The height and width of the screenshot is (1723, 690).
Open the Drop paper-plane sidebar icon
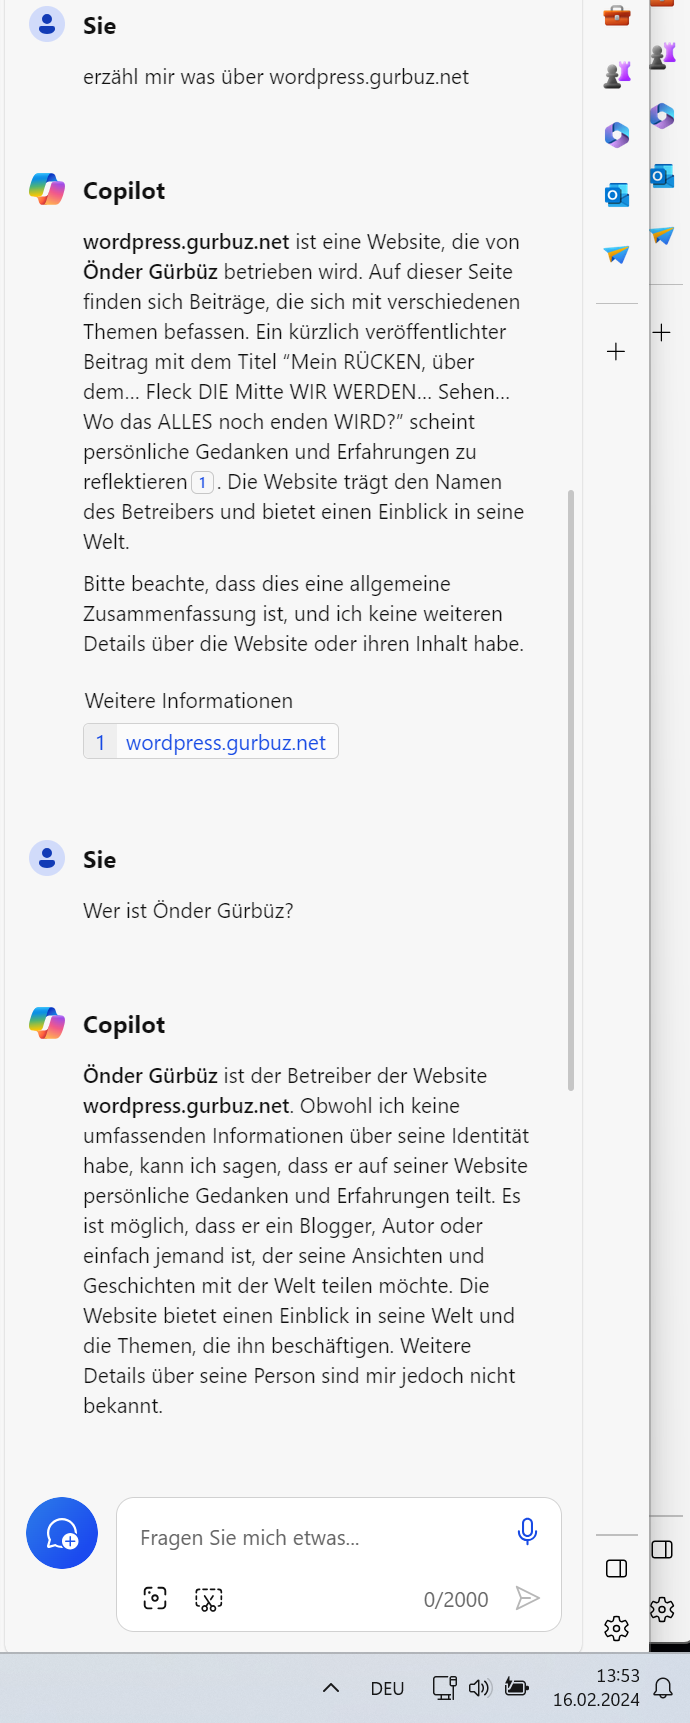[617, 254]
